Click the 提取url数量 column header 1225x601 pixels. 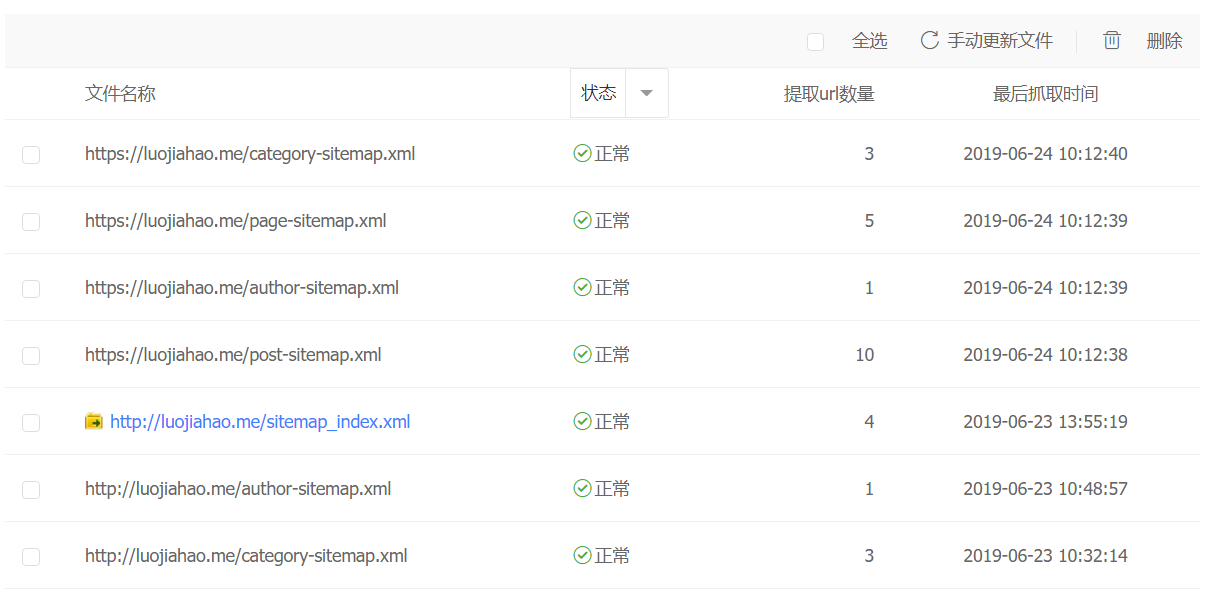(829, 94)
